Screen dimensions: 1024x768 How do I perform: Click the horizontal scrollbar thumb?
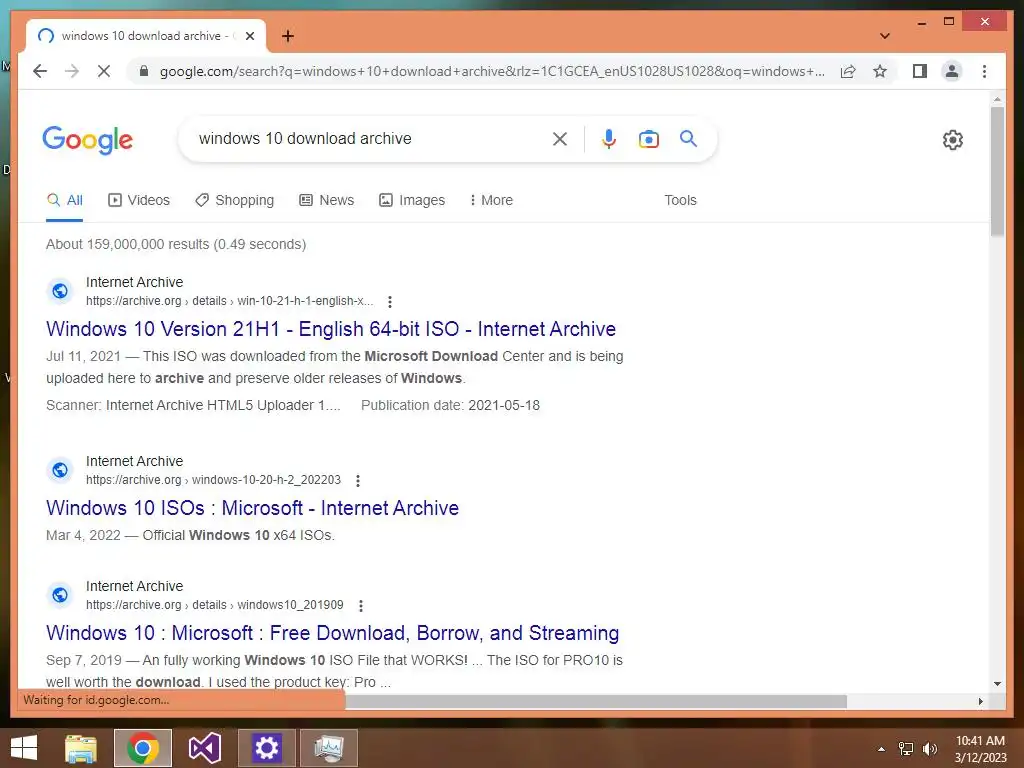[596, 701]
